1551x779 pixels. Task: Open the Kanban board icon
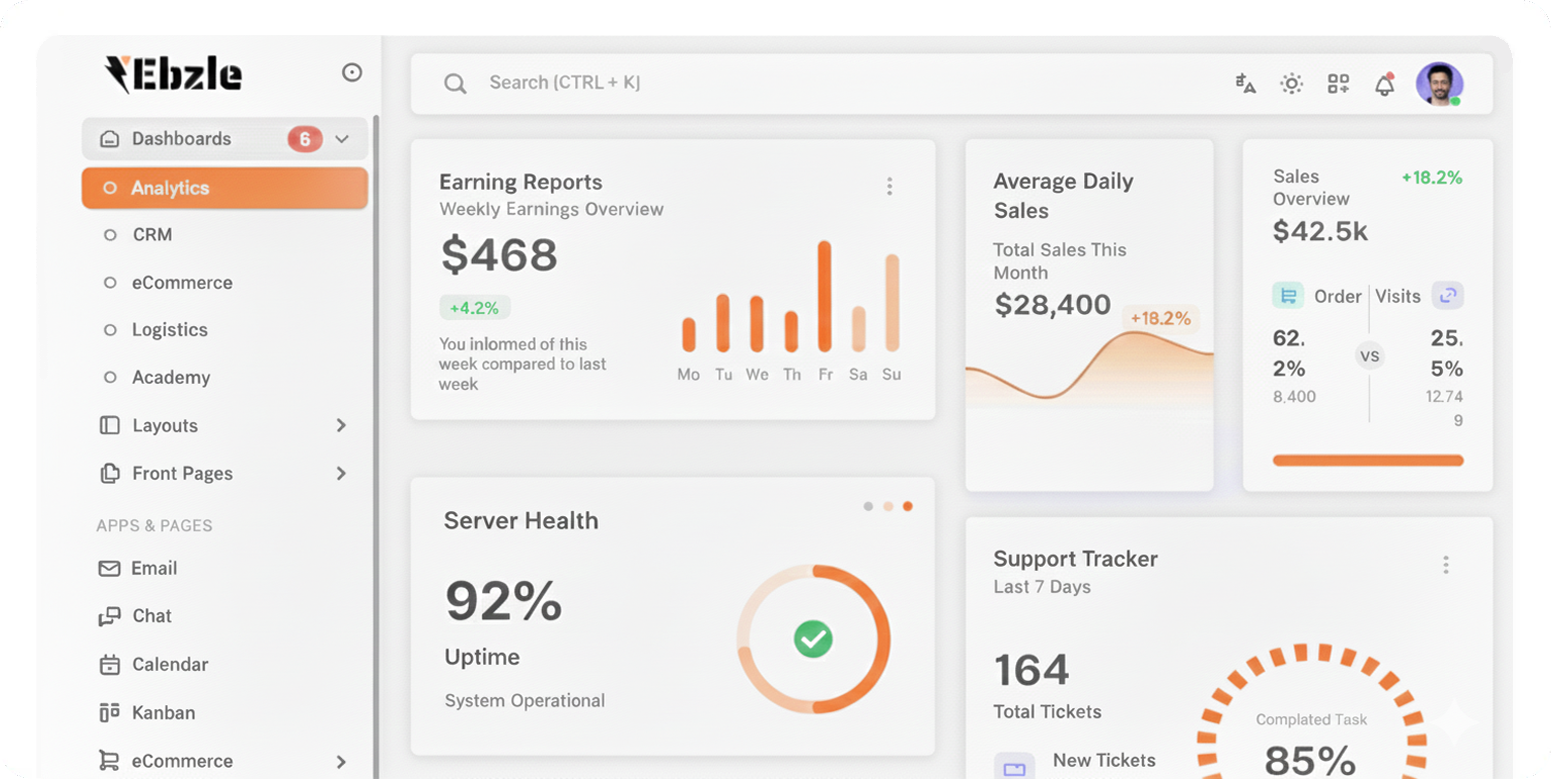(x=109, y=713)
